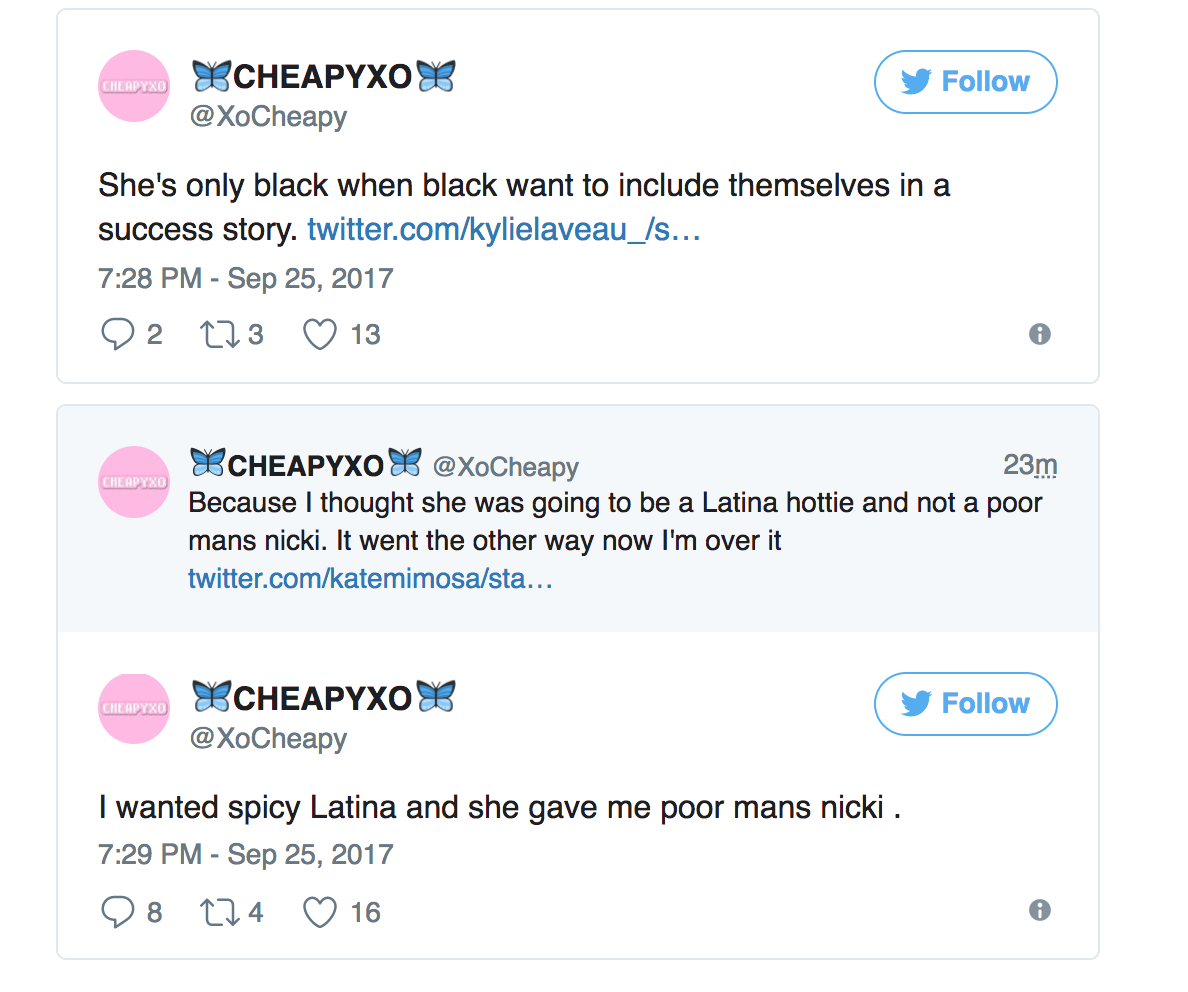This screenshot has height=992, width=1188.
Task: Reply to the 7:28 PM tweet
Action: pyautogui.click(x=117, y=334)
